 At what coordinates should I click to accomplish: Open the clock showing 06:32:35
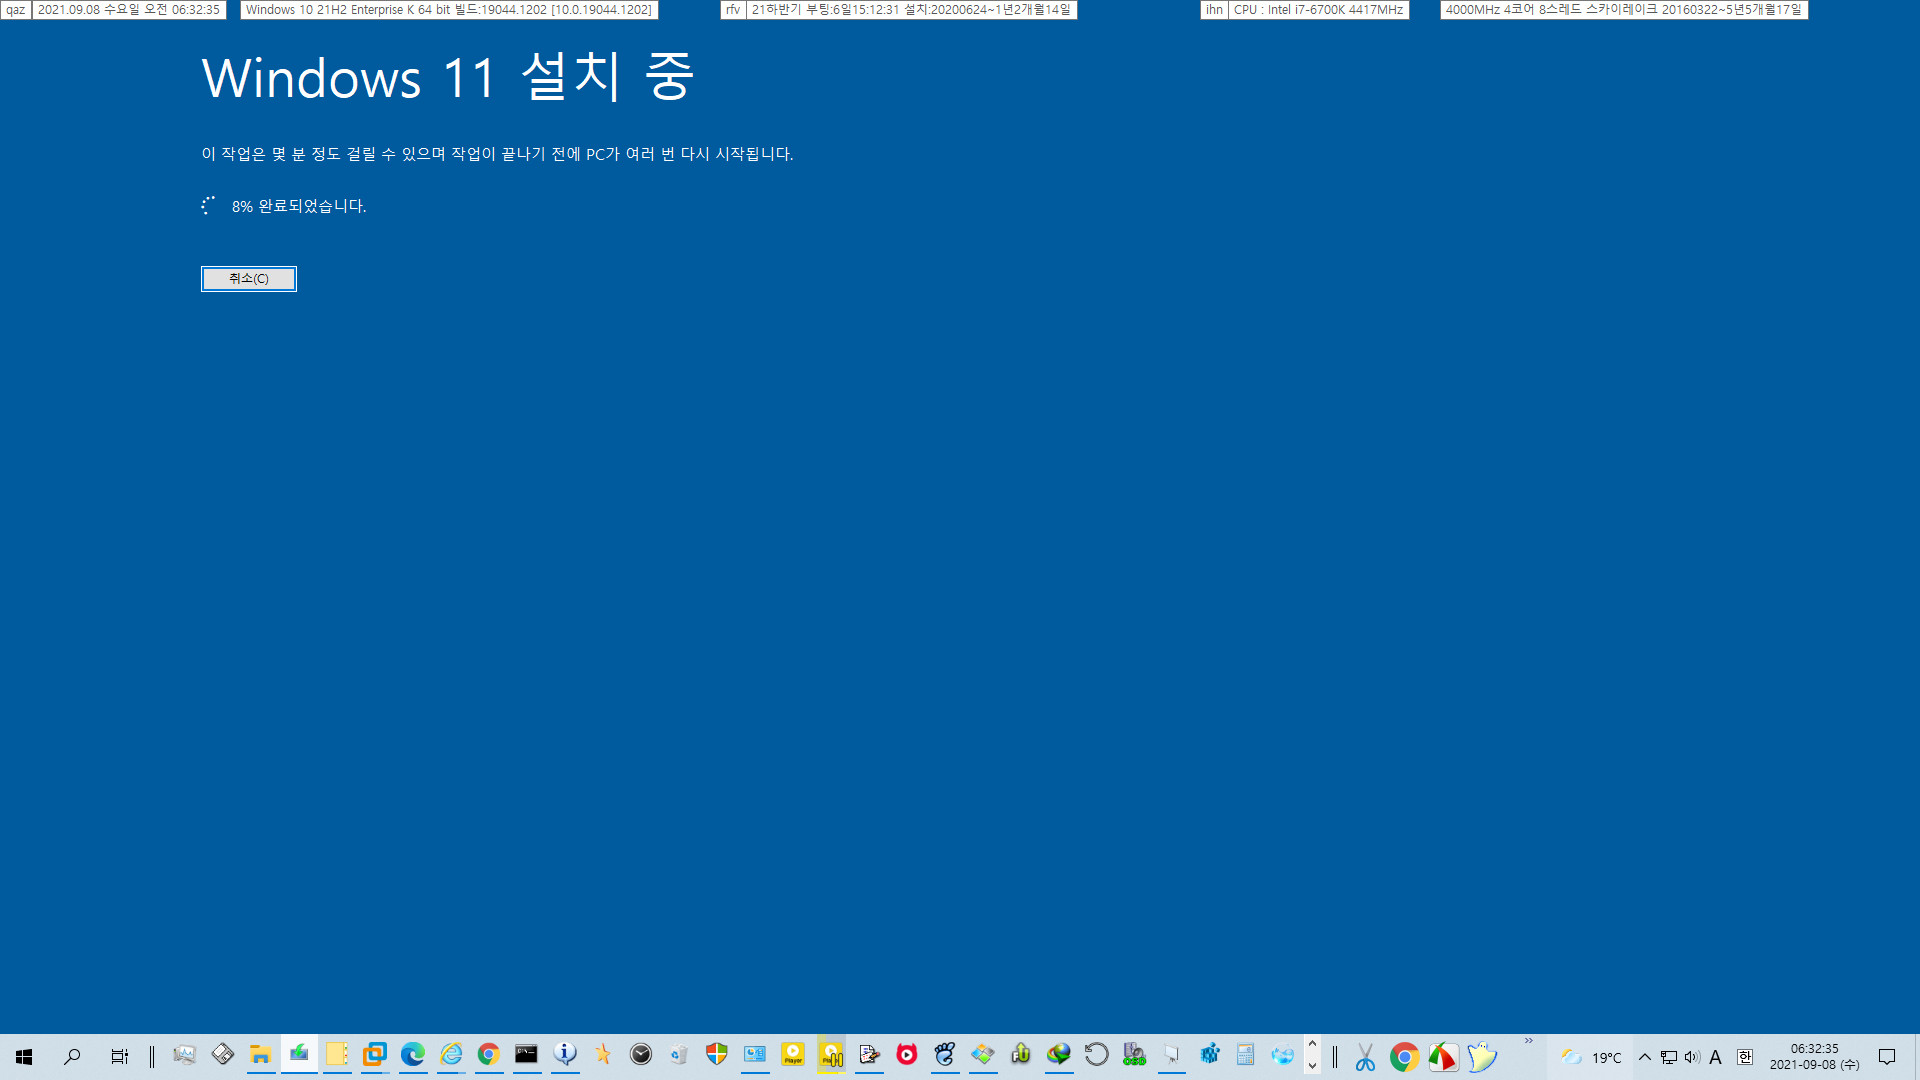(x=1814, y=1056)
